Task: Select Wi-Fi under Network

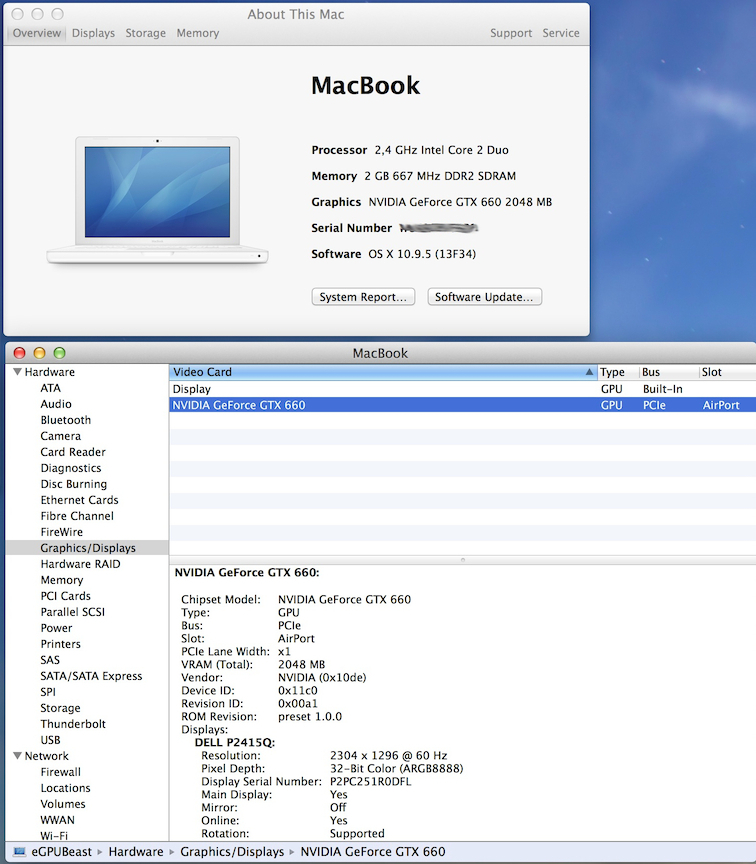Action: tap(54, 836)
